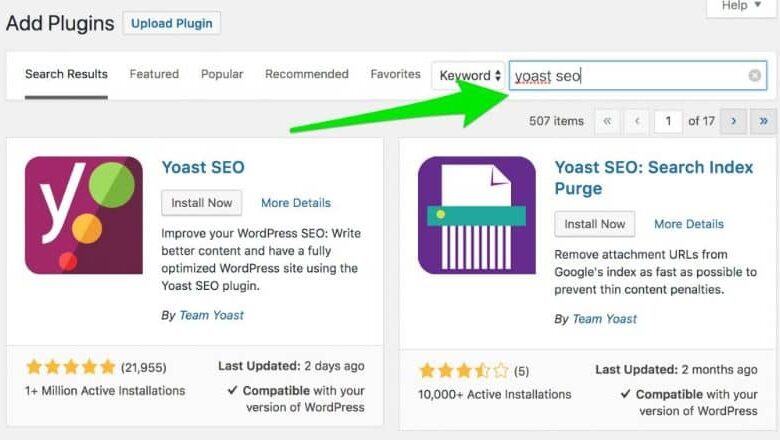Go to the next page of results

click(734, 121)
